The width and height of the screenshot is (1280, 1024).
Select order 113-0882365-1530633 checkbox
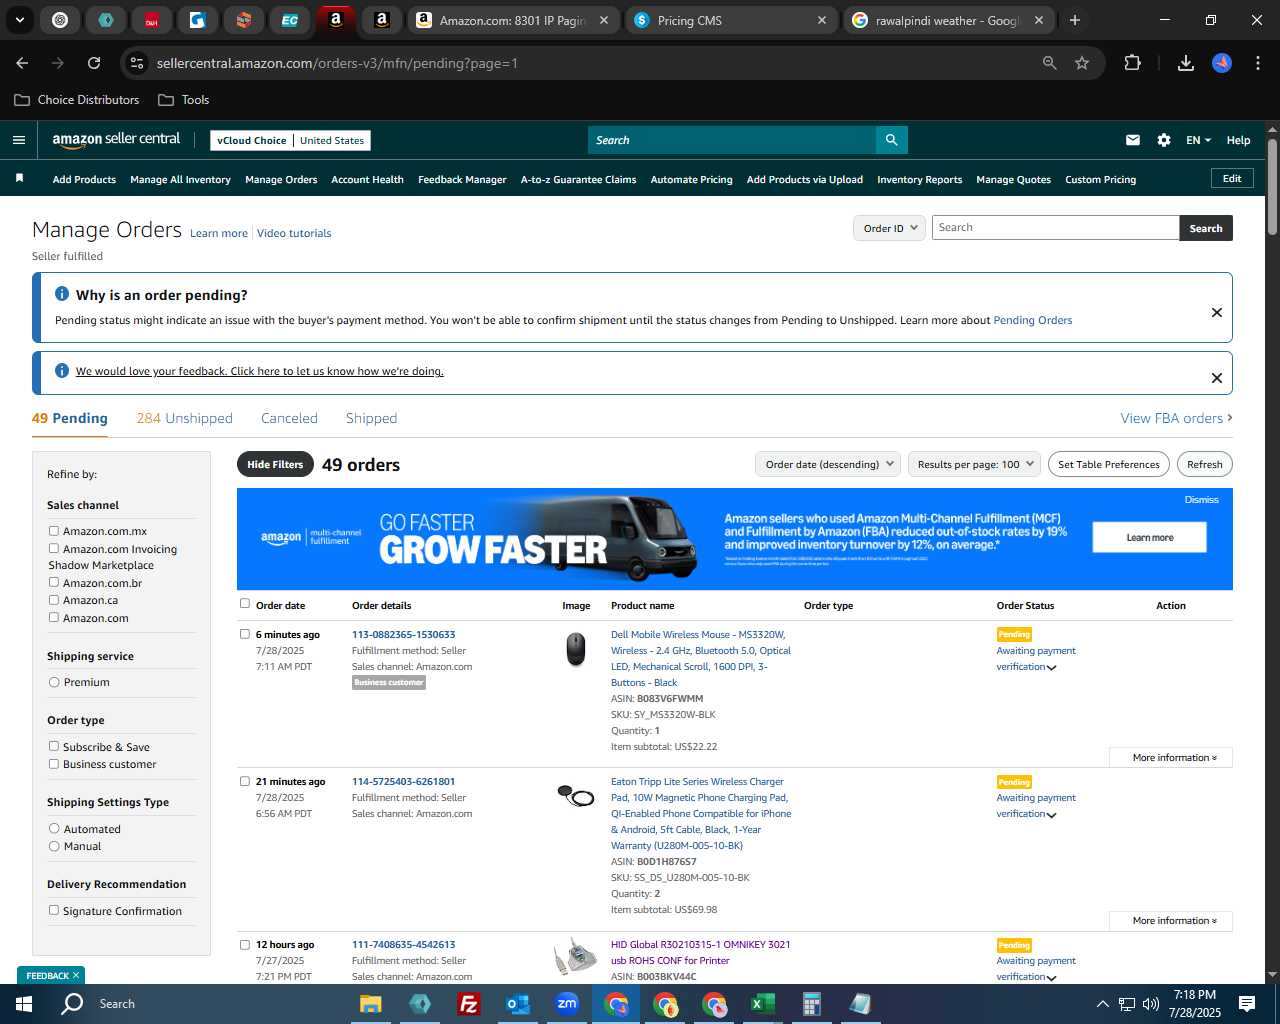coord(244,633)
